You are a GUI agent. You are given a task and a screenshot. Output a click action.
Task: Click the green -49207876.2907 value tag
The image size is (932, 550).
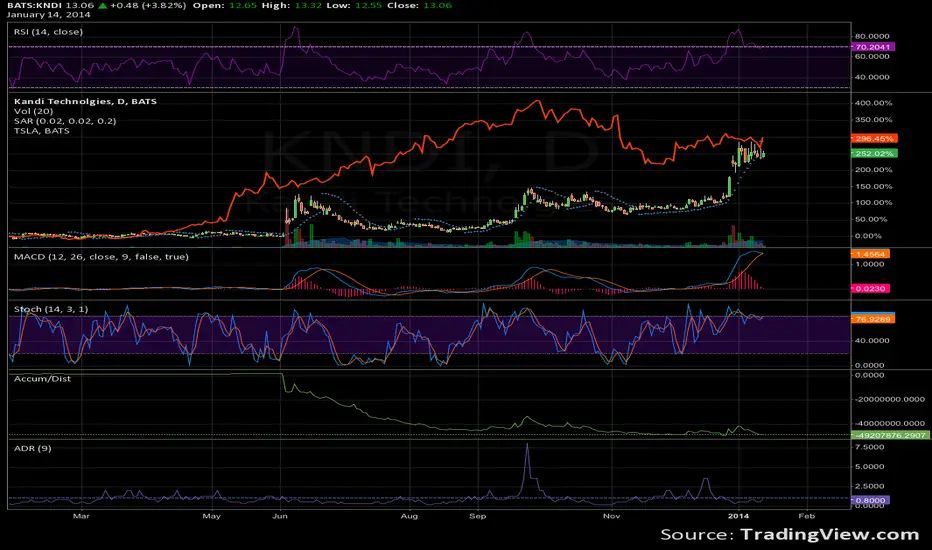click(x=890, y=435)
